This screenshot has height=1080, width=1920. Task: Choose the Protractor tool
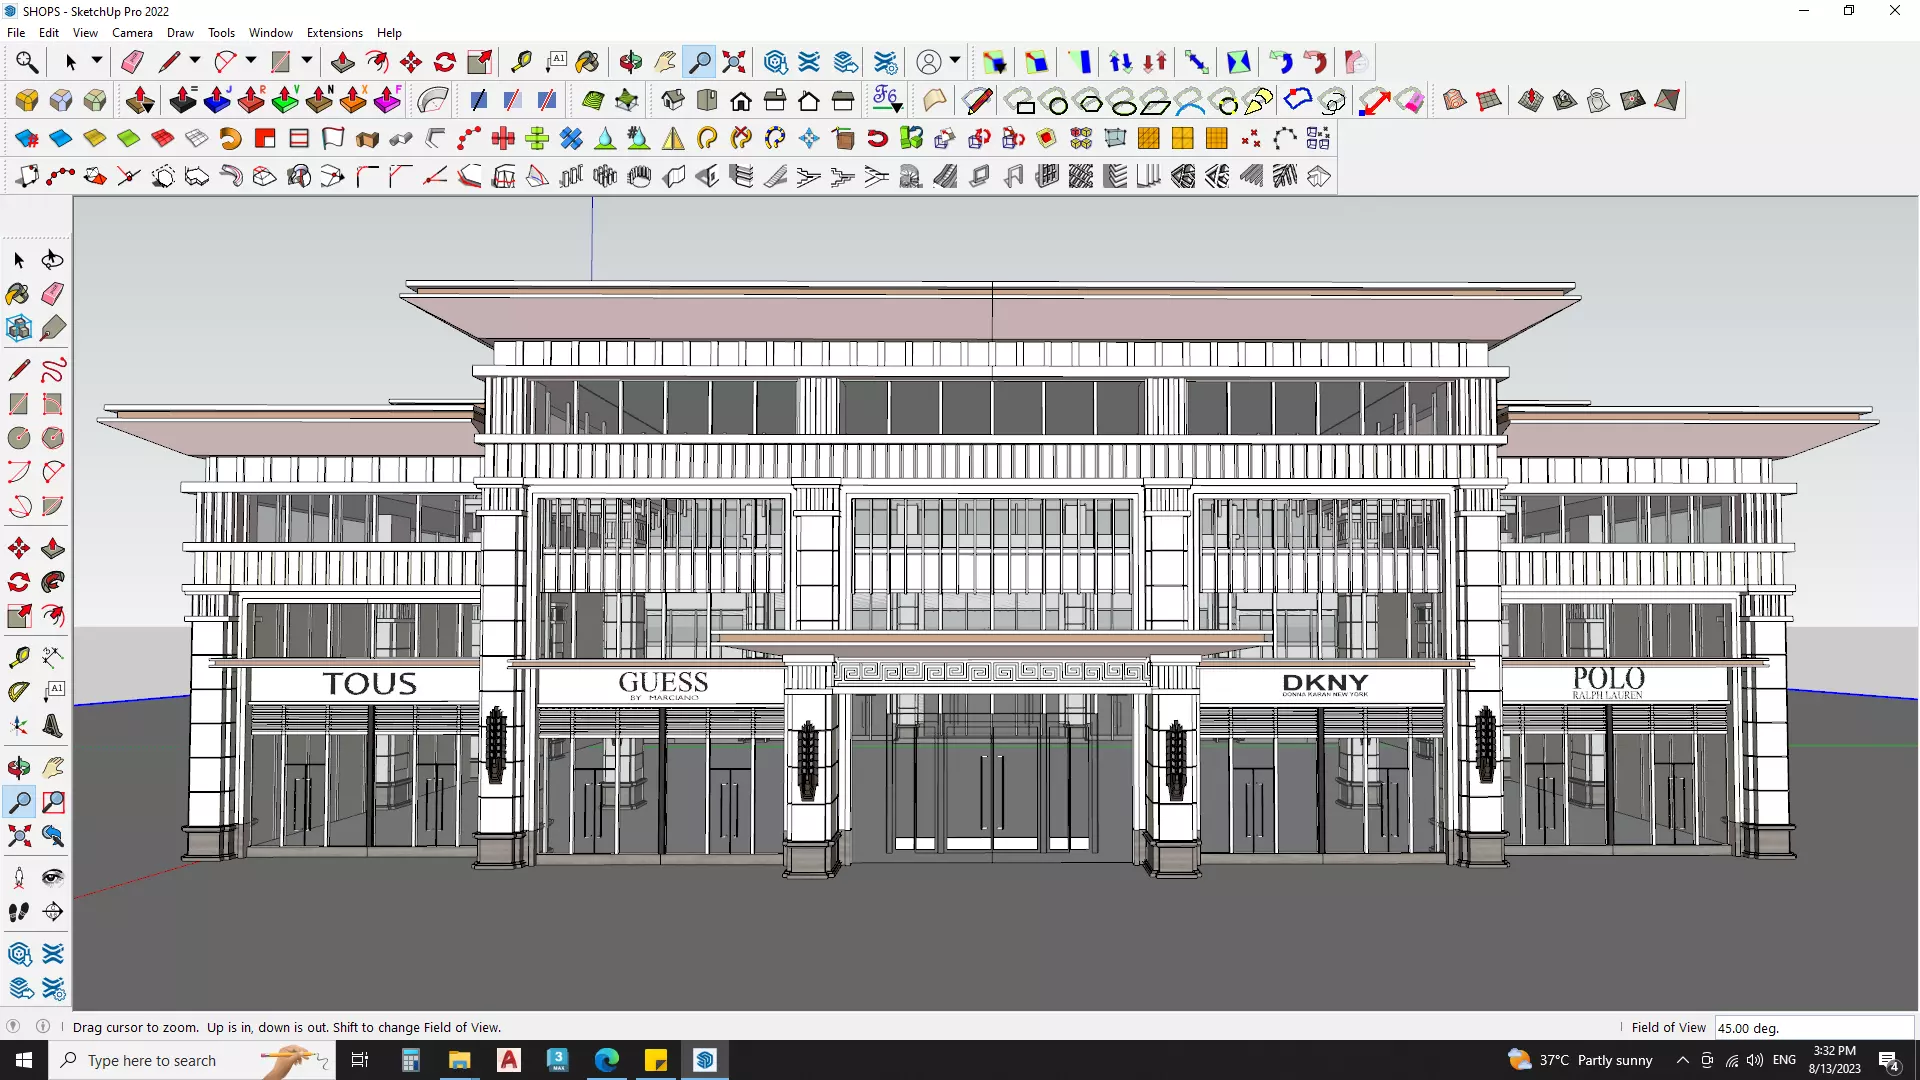pyautogui.click(x=19, y=691)
